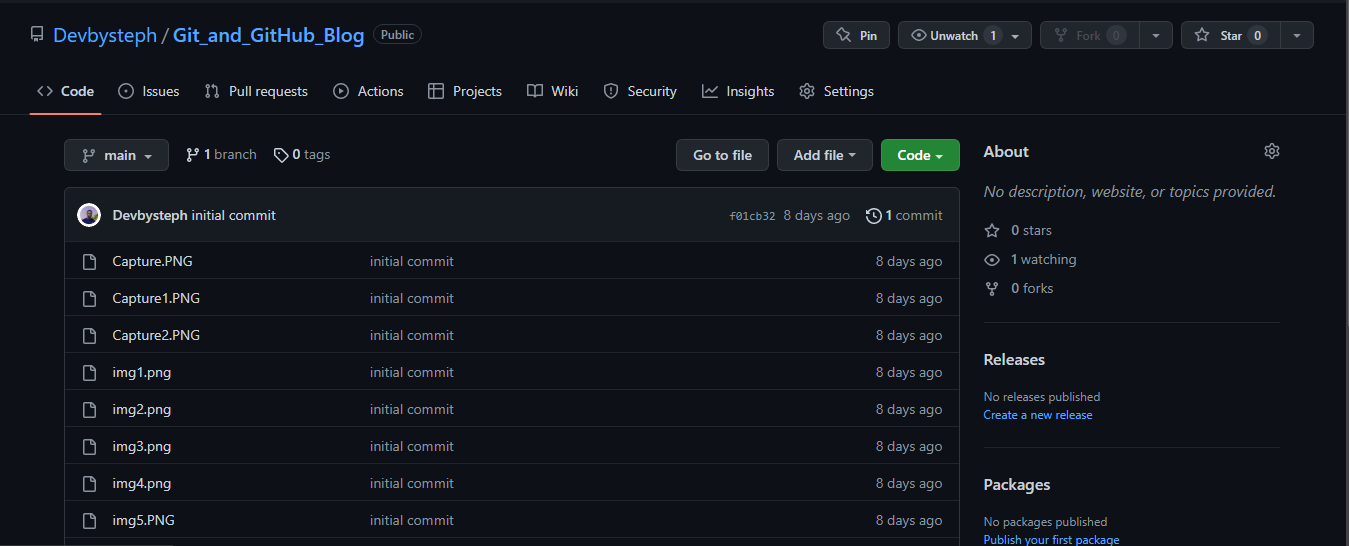Go to the Actions tab
1349x546 pixels.
click(x=368, y=91)
